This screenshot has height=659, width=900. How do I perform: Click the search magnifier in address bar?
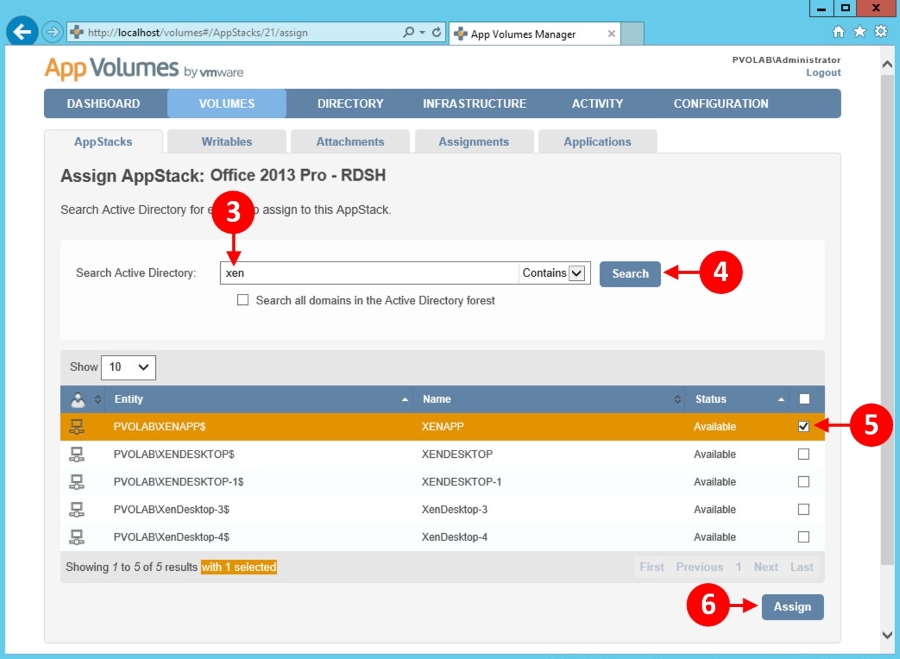pos(408,32)
